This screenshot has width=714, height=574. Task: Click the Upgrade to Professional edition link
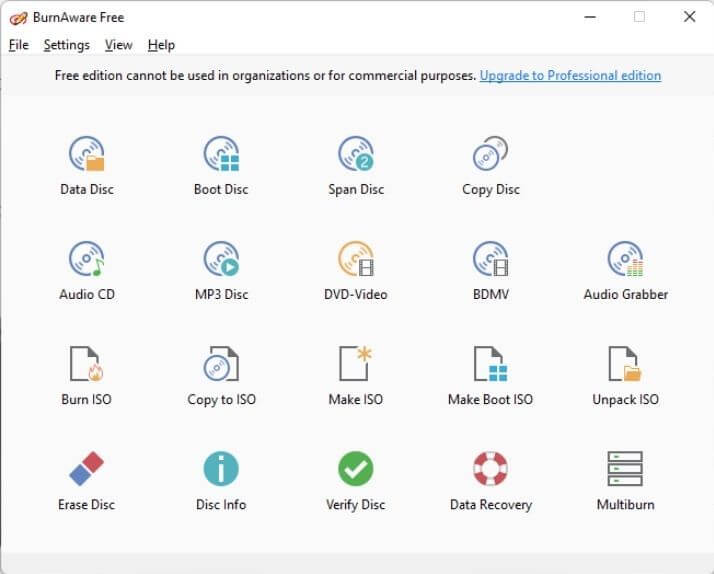[x=570, y=75]
